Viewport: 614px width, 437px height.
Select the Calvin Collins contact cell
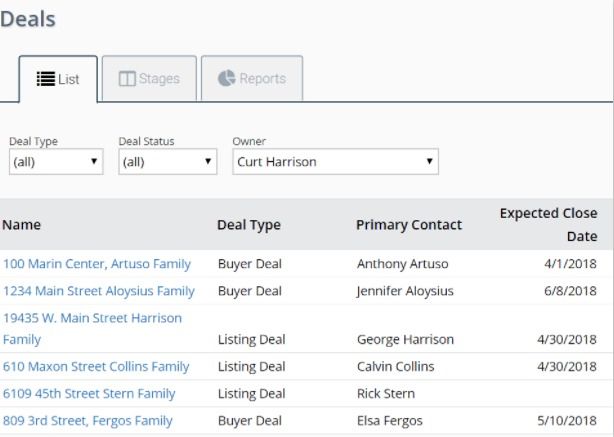point(395,367)
